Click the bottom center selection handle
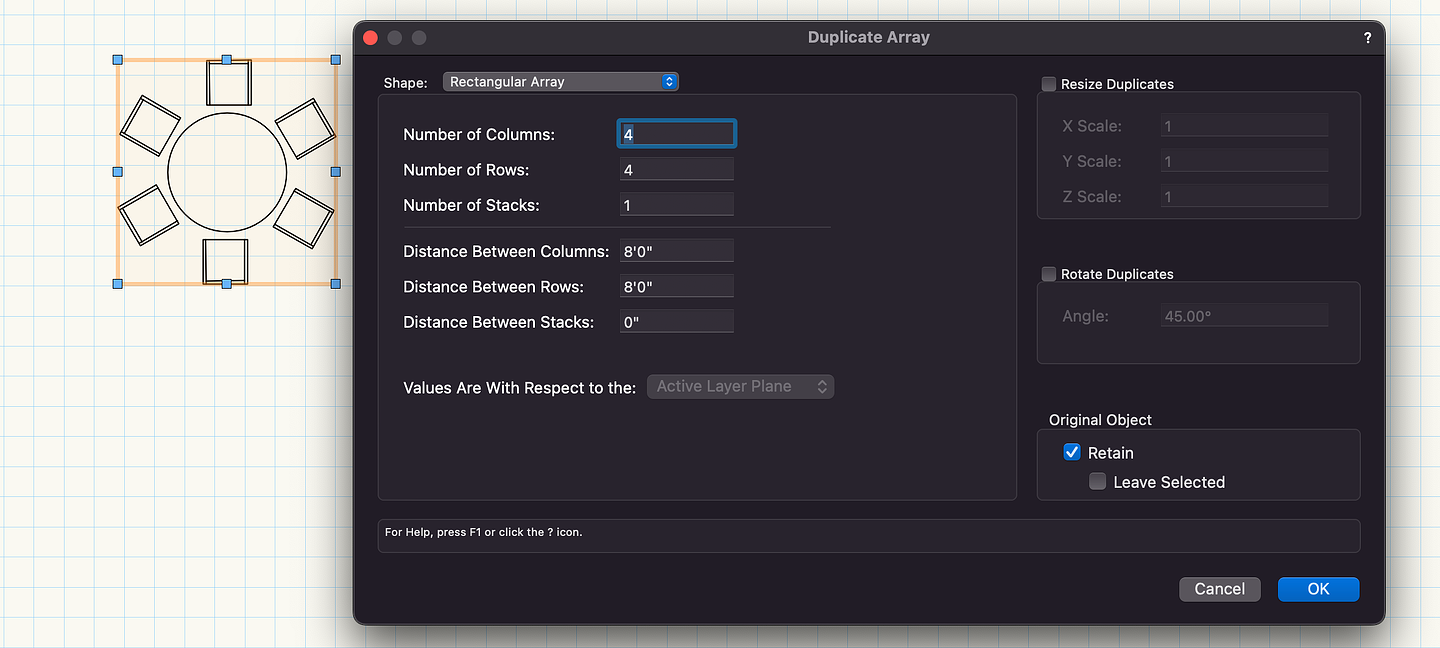This screenshot has width=1440, height=648. [226, 284]
